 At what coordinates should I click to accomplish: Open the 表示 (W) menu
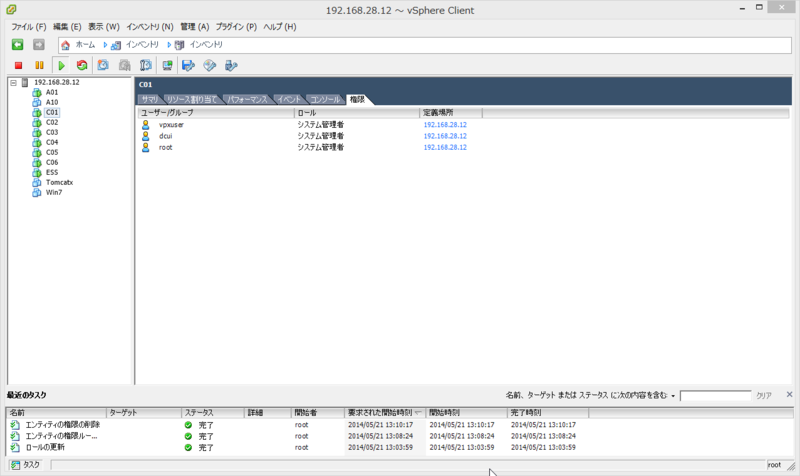[104, 27]
